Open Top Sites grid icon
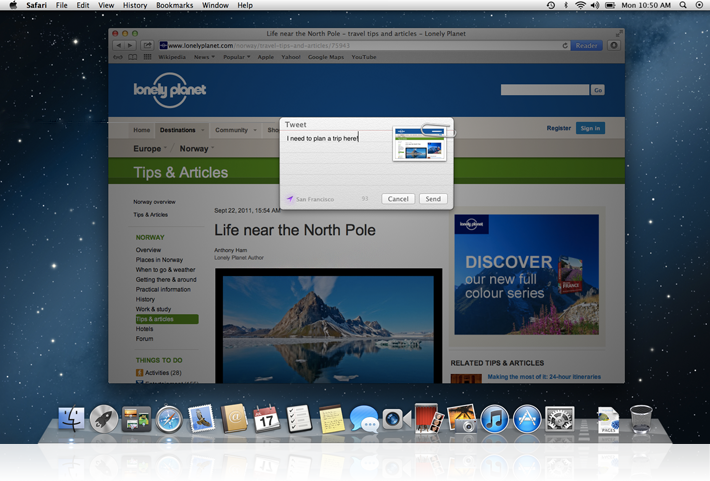 point(147,57)
